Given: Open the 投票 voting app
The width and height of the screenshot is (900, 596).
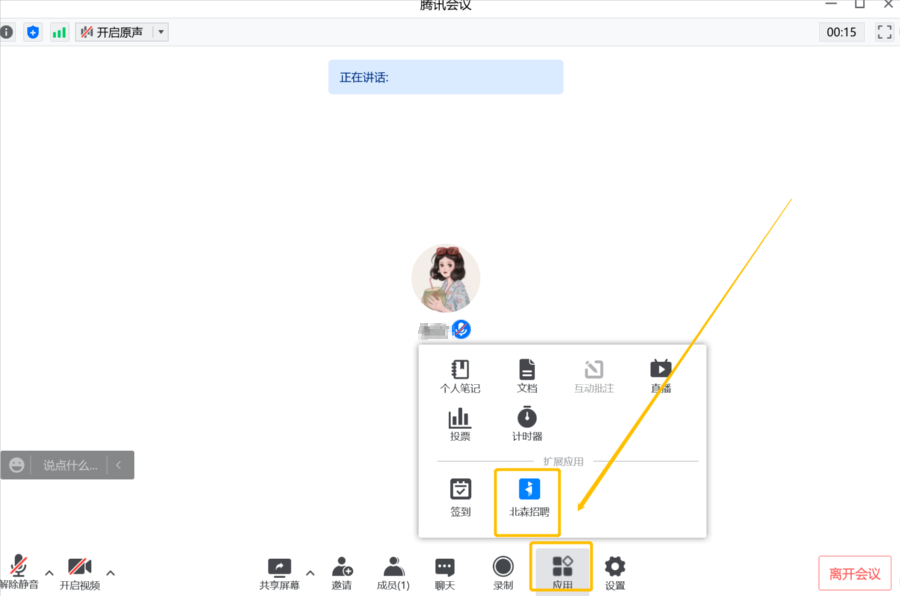Looking at the screenshot, I should pyautogui.click(x=460, y=425).
